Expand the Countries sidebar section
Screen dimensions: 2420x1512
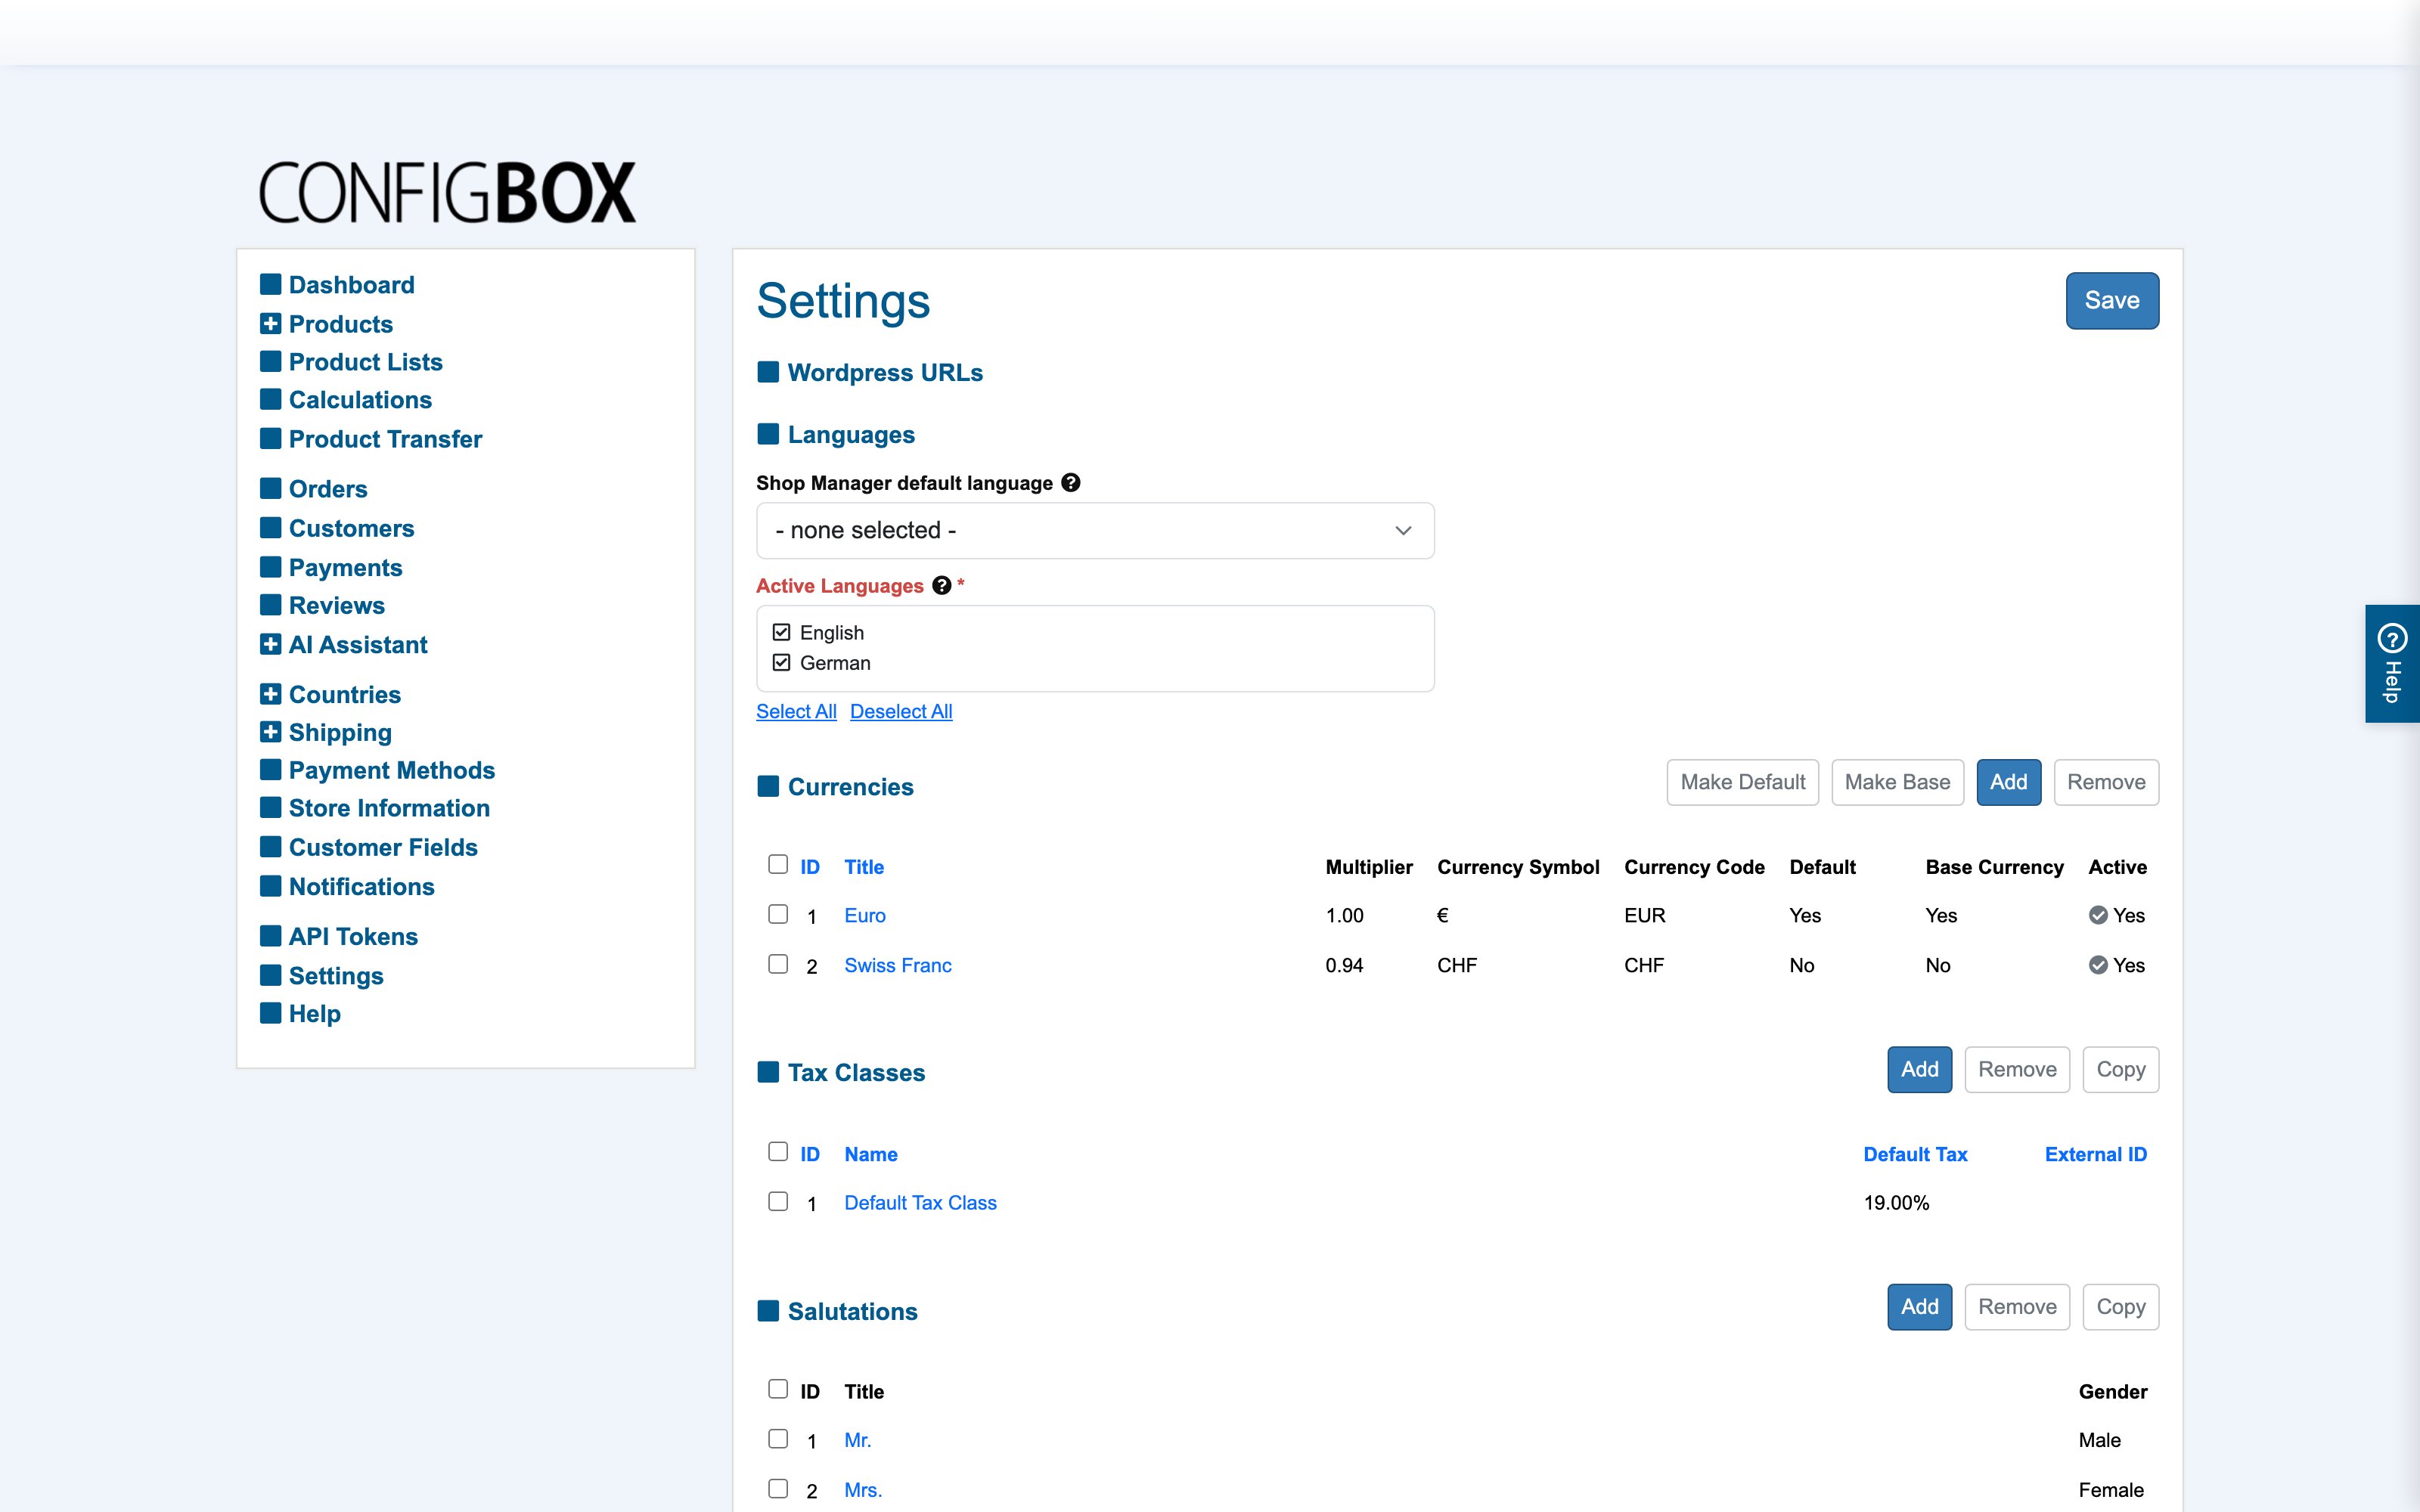pos(270,694)
